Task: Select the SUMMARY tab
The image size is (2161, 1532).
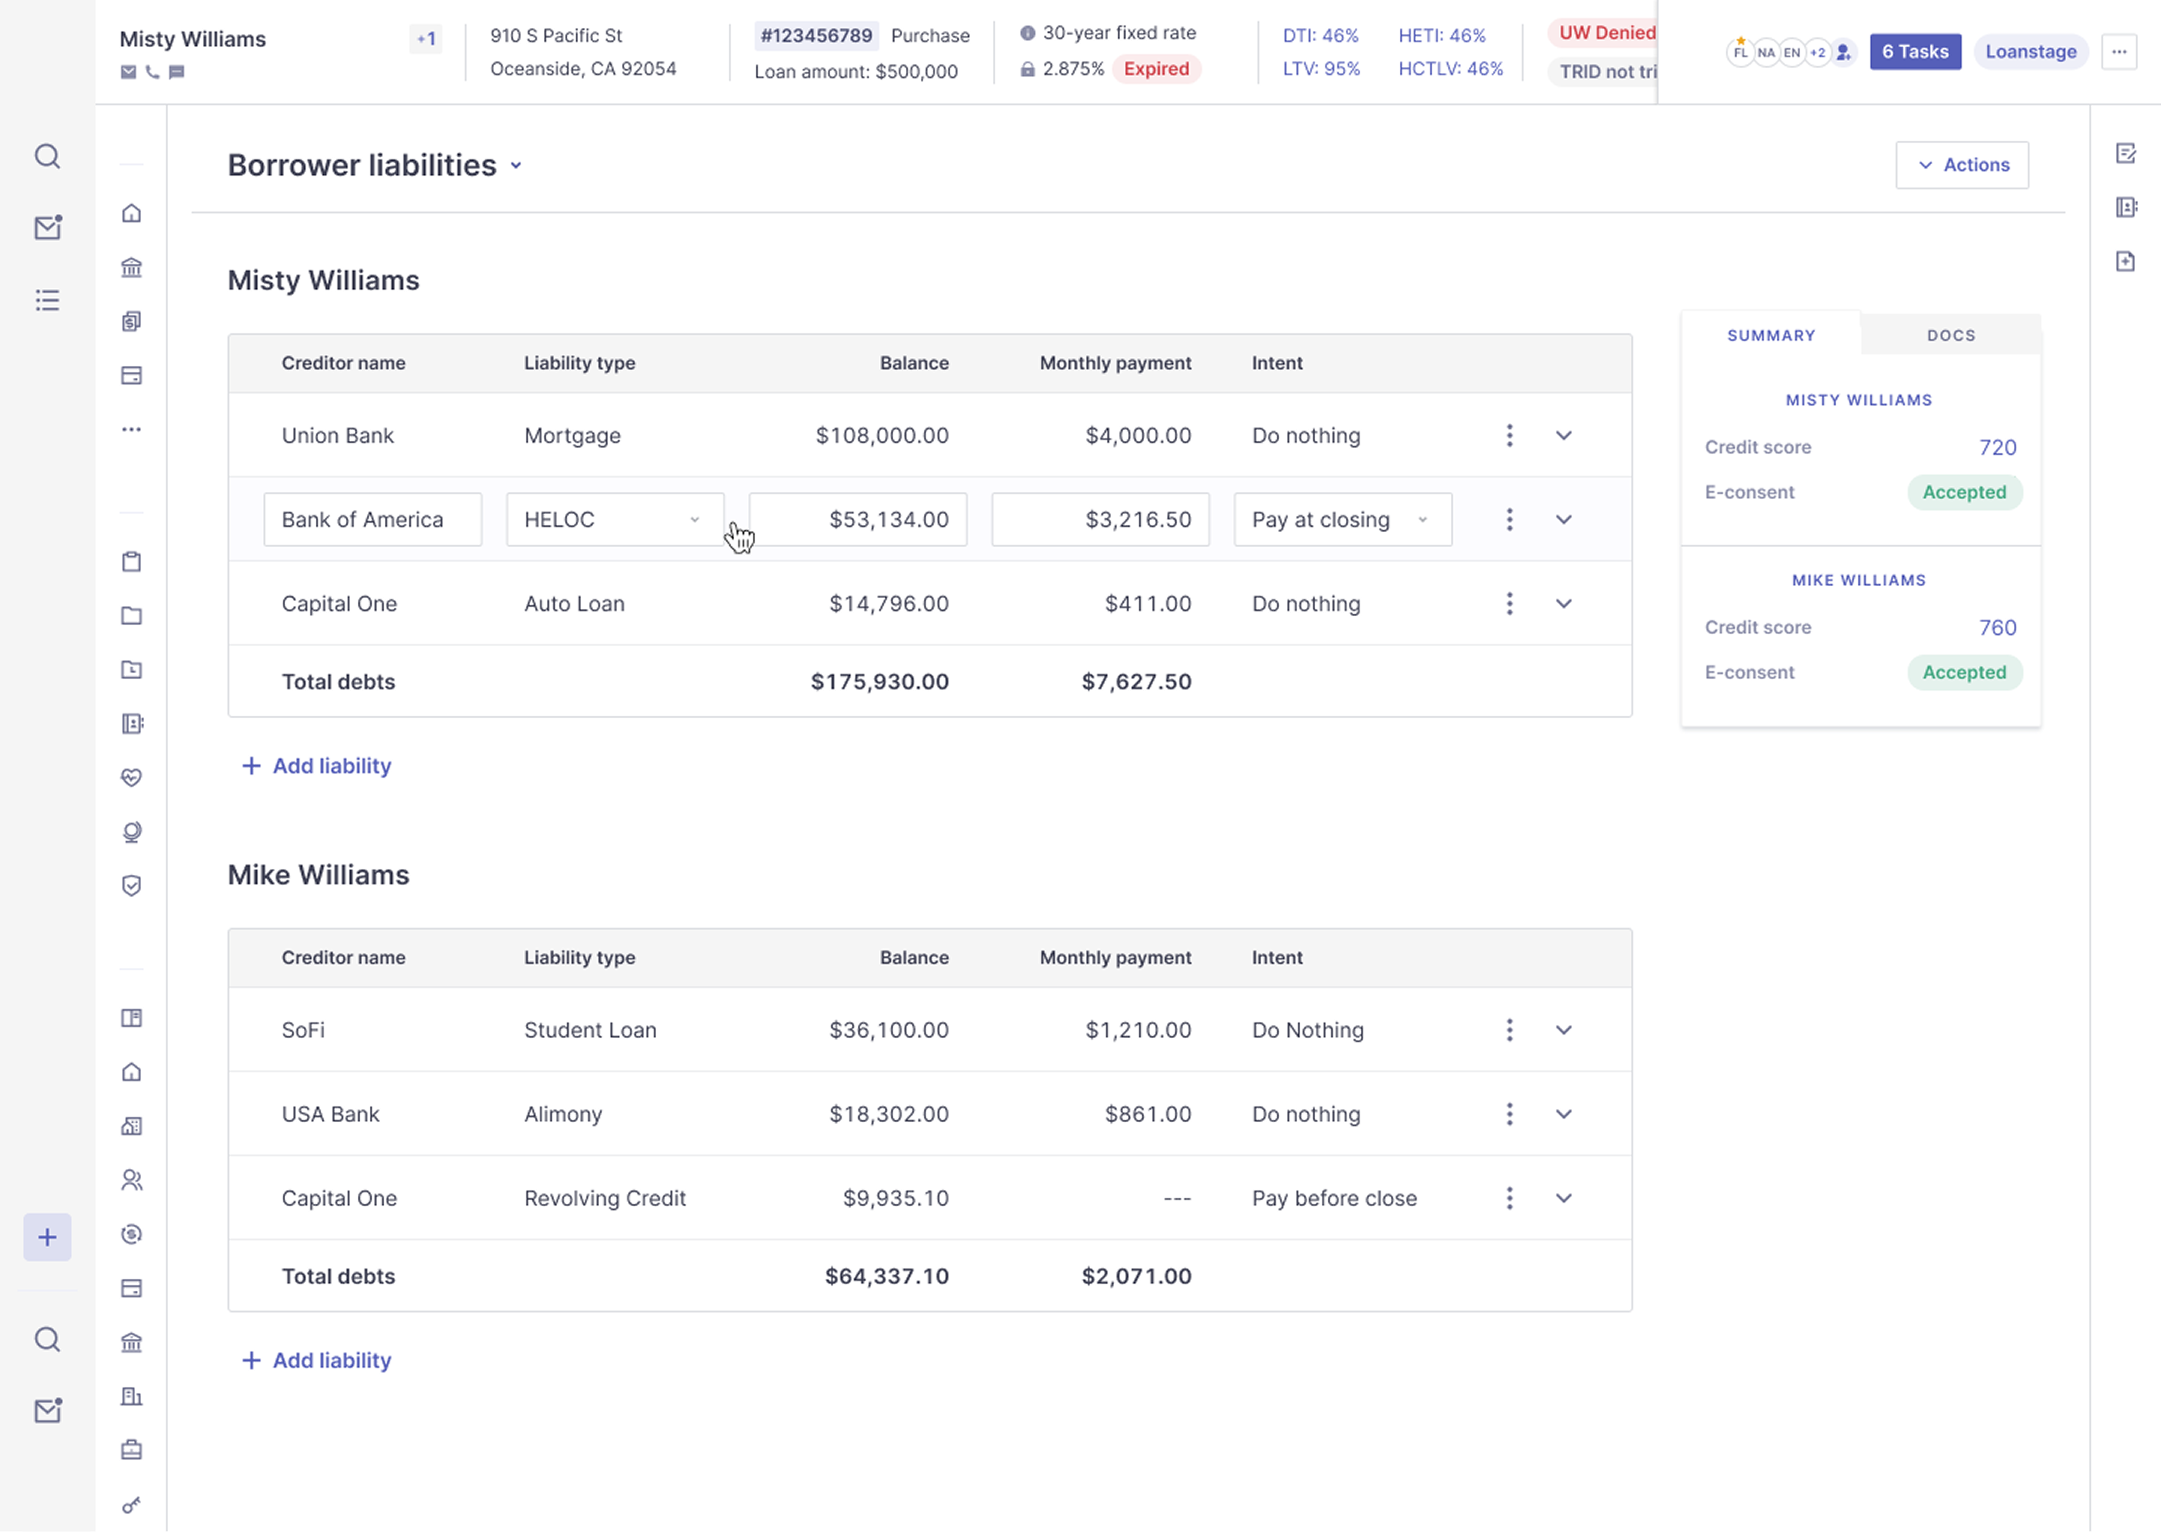Action: tap(1771, 335)
